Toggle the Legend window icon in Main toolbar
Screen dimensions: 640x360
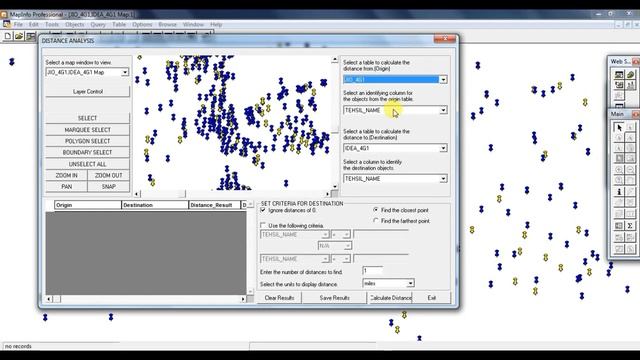pos(619,226)
